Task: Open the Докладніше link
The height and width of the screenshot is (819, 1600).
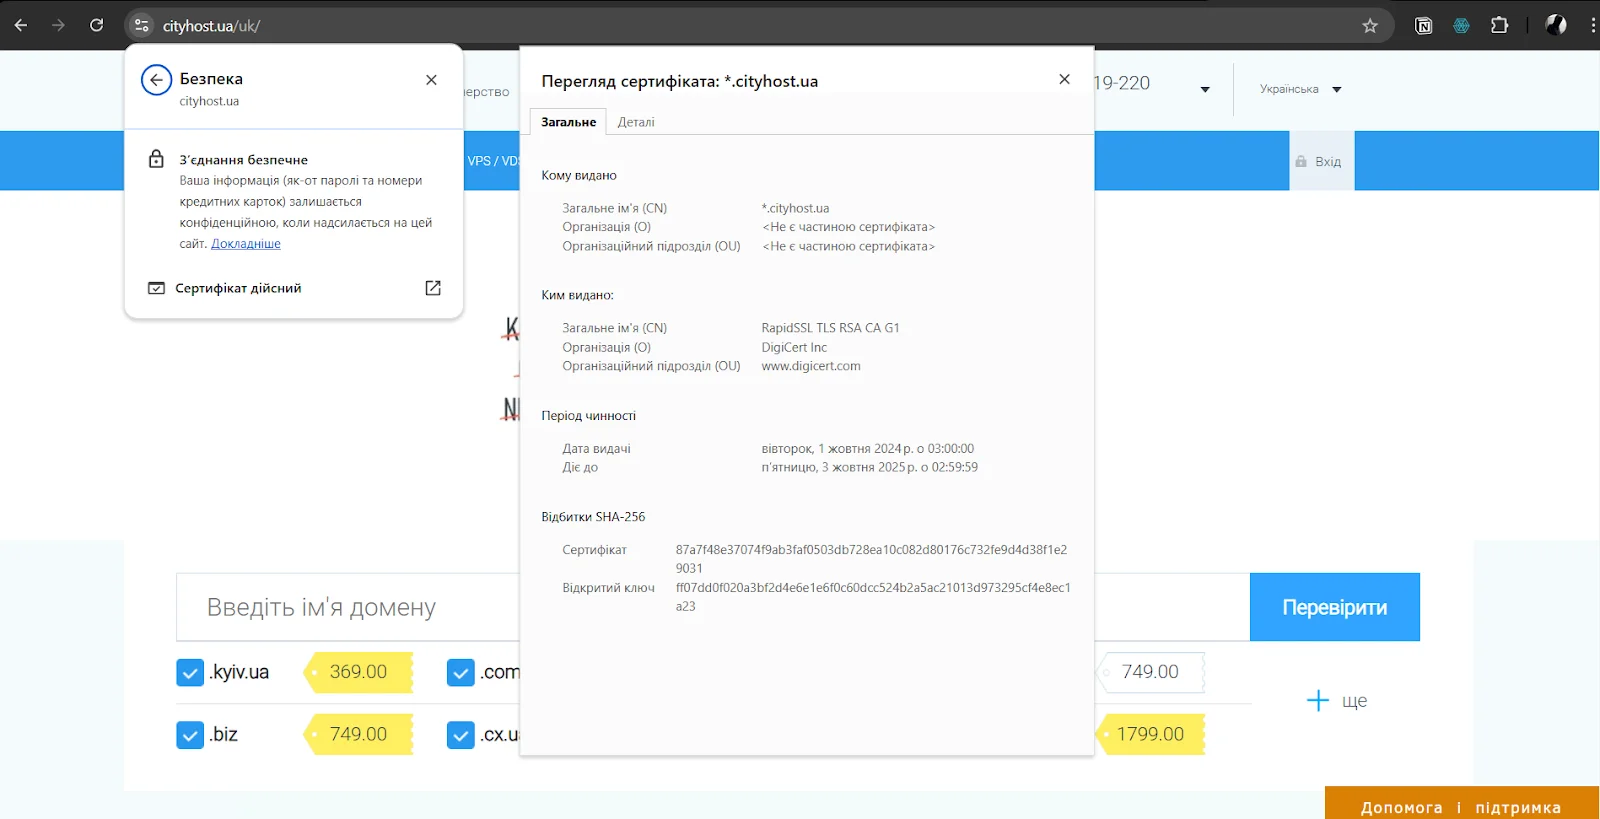Action: pyautogui.click(x=246, y=244)
